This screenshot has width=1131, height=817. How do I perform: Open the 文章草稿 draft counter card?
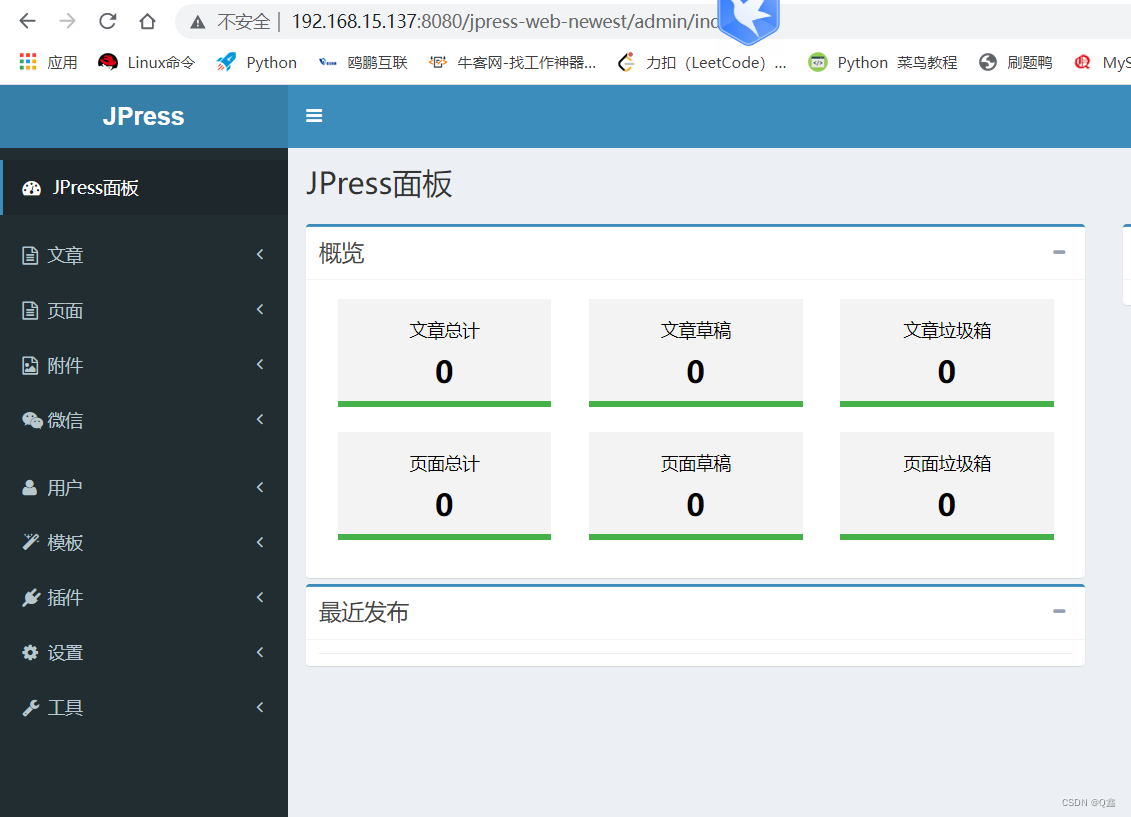[x=695, y=352]
